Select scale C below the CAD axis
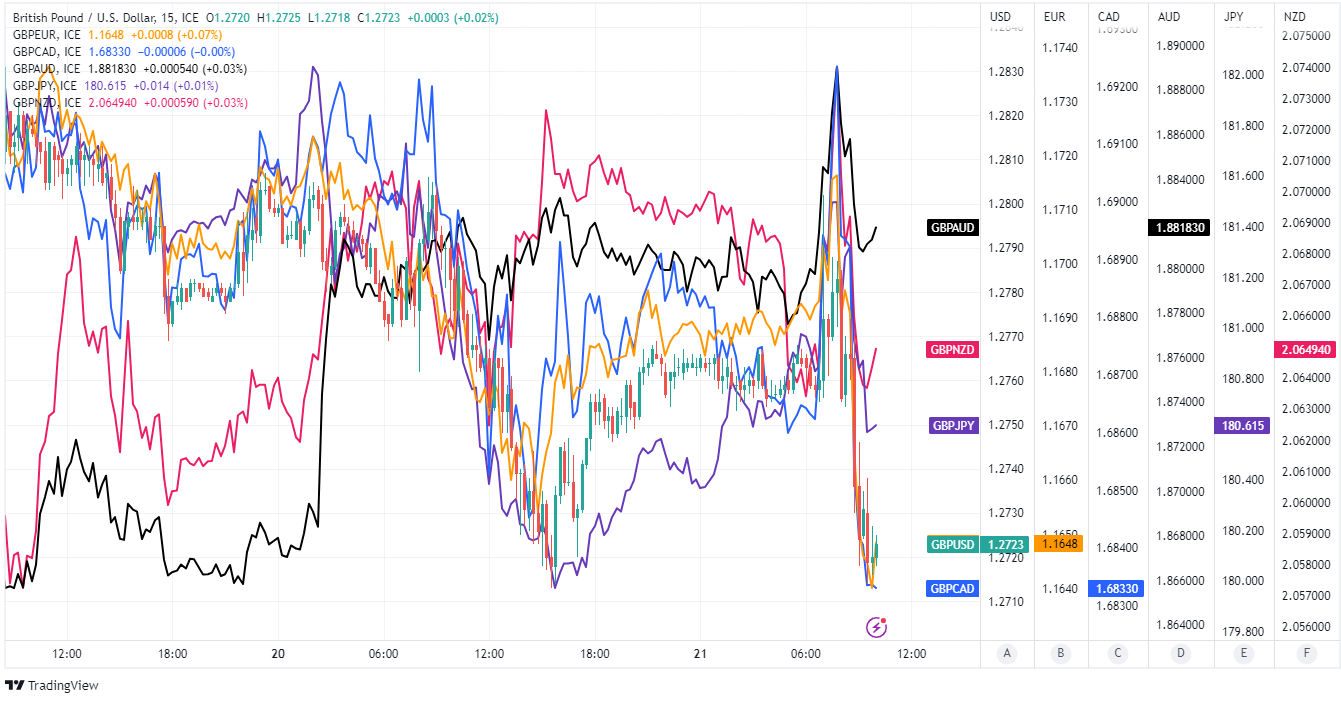The height and width of the screenshot is (702, 1341). (1117, 653)
